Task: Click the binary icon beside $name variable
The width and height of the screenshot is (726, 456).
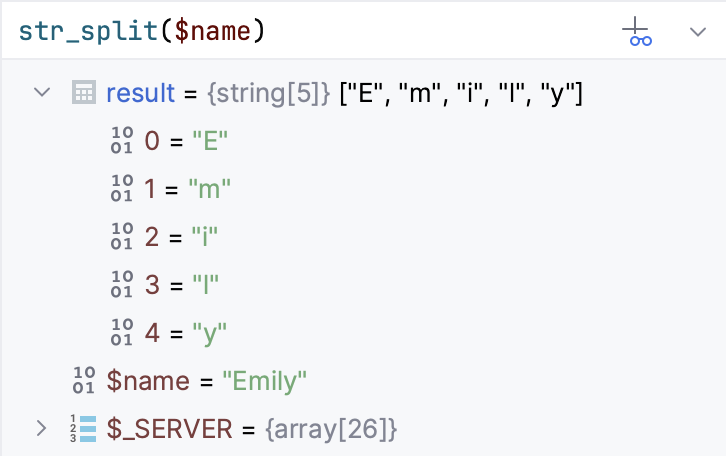Action: click(x=84, y=380)
